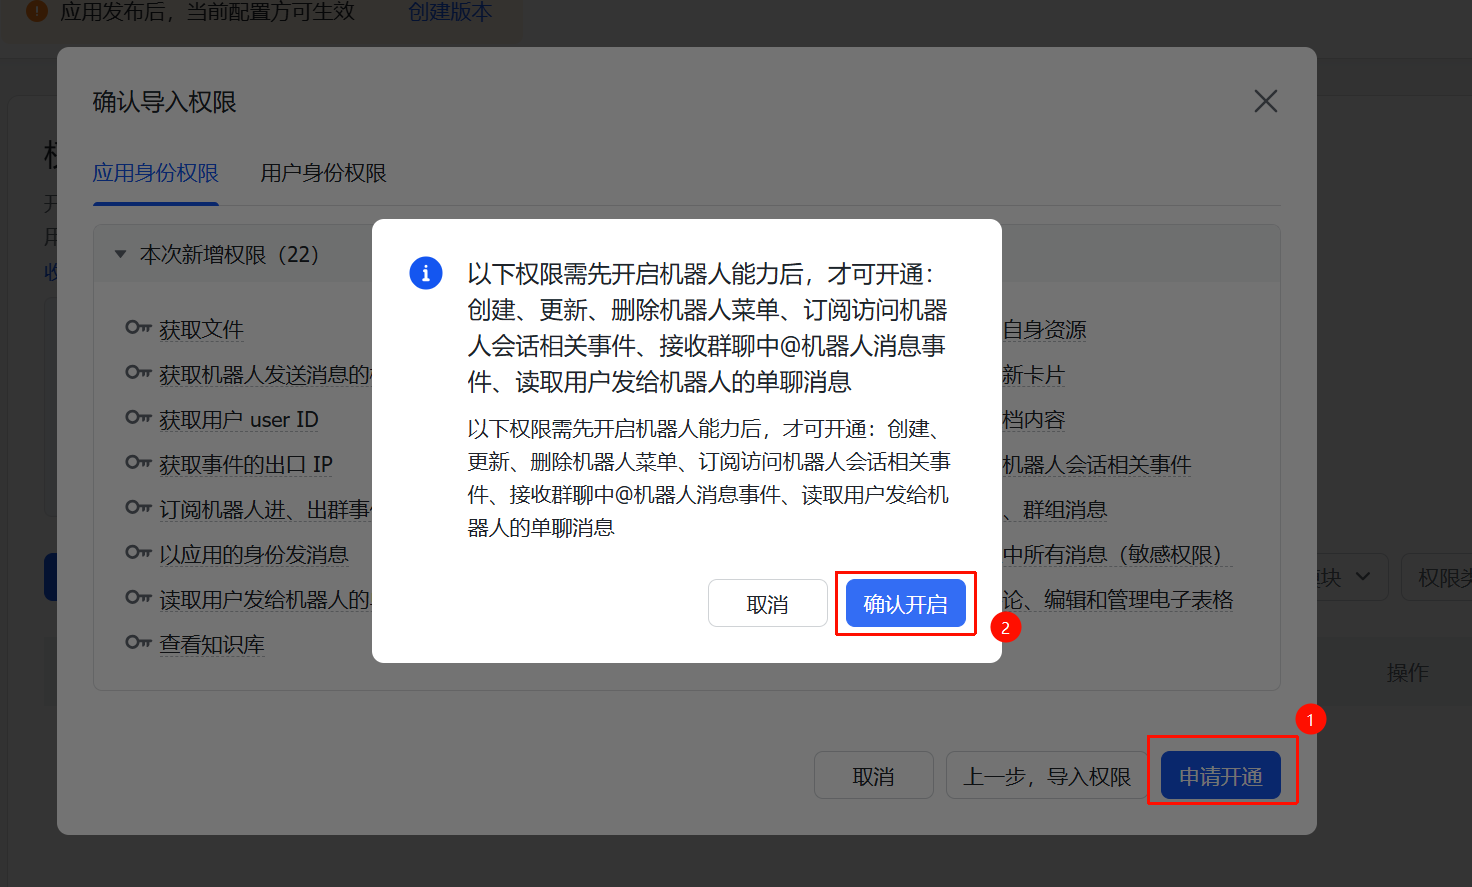This screenshot has height=887, width=1472.
Task: Click key icon beside 获取事件的出口 IP
Action: point(138,463)
